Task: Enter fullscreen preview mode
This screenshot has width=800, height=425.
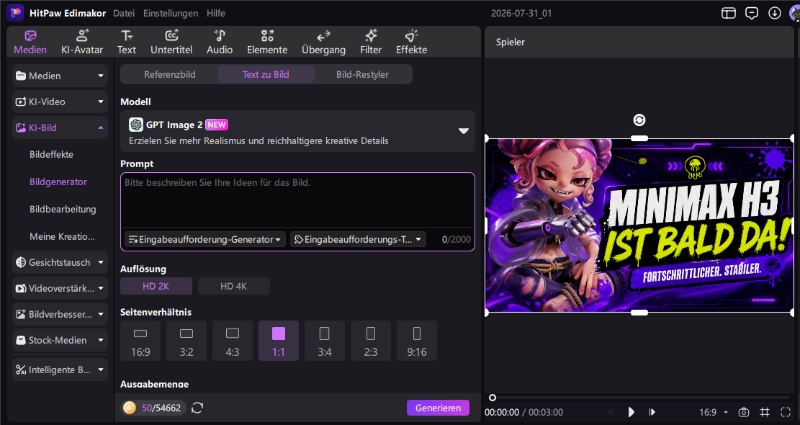Action: [786, 412]
